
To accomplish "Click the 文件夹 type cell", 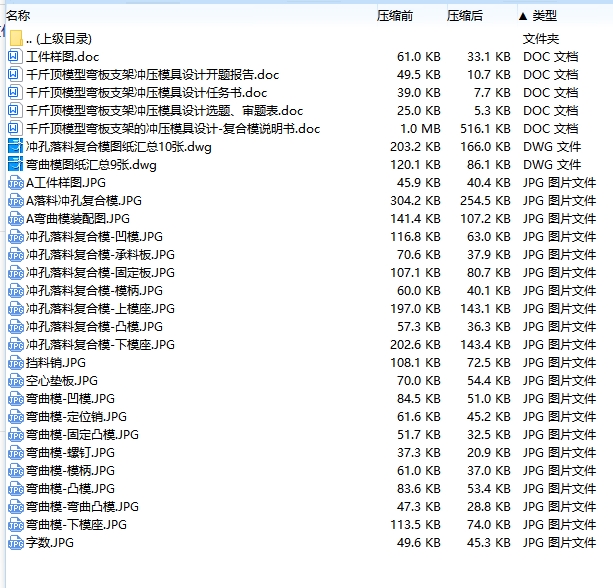I will [541, 39].
